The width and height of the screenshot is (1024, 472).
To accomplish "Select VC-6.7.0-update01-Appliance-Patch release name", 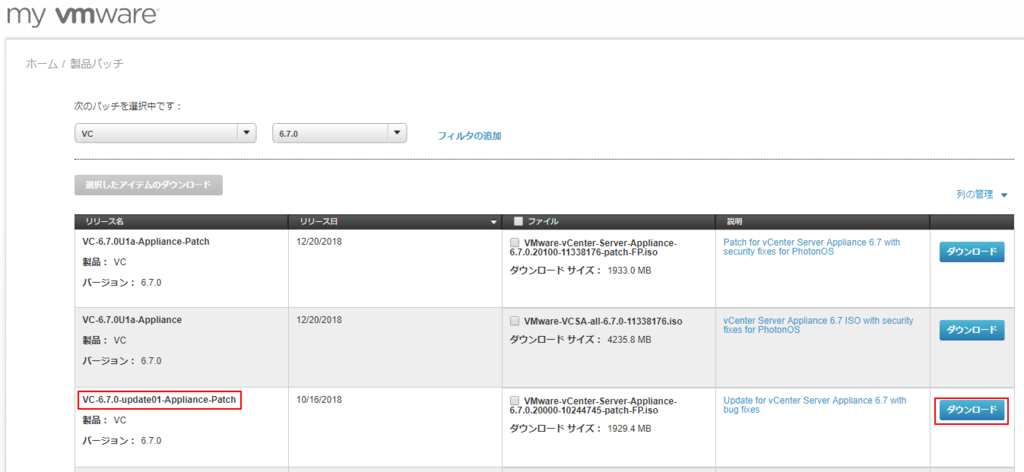I will (x=159, y=399).
